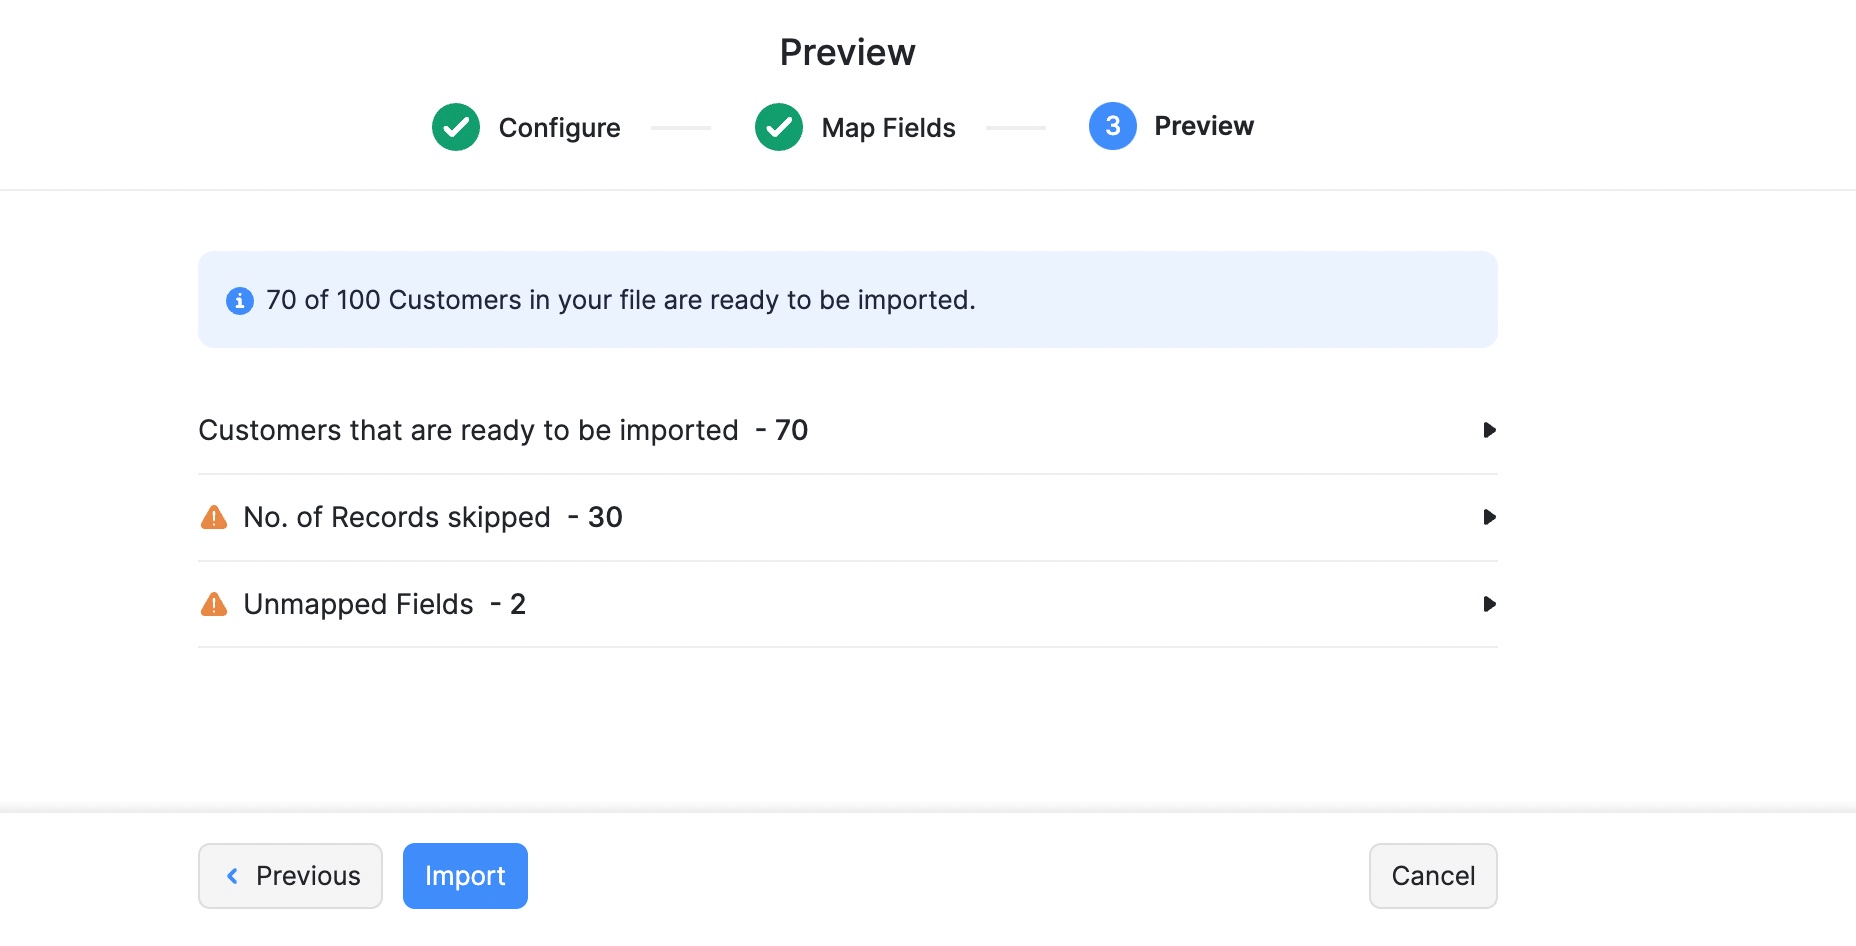Click the green checkmark beside Configure
This screenshot has width=1856, height=946.
pos(456,127)
